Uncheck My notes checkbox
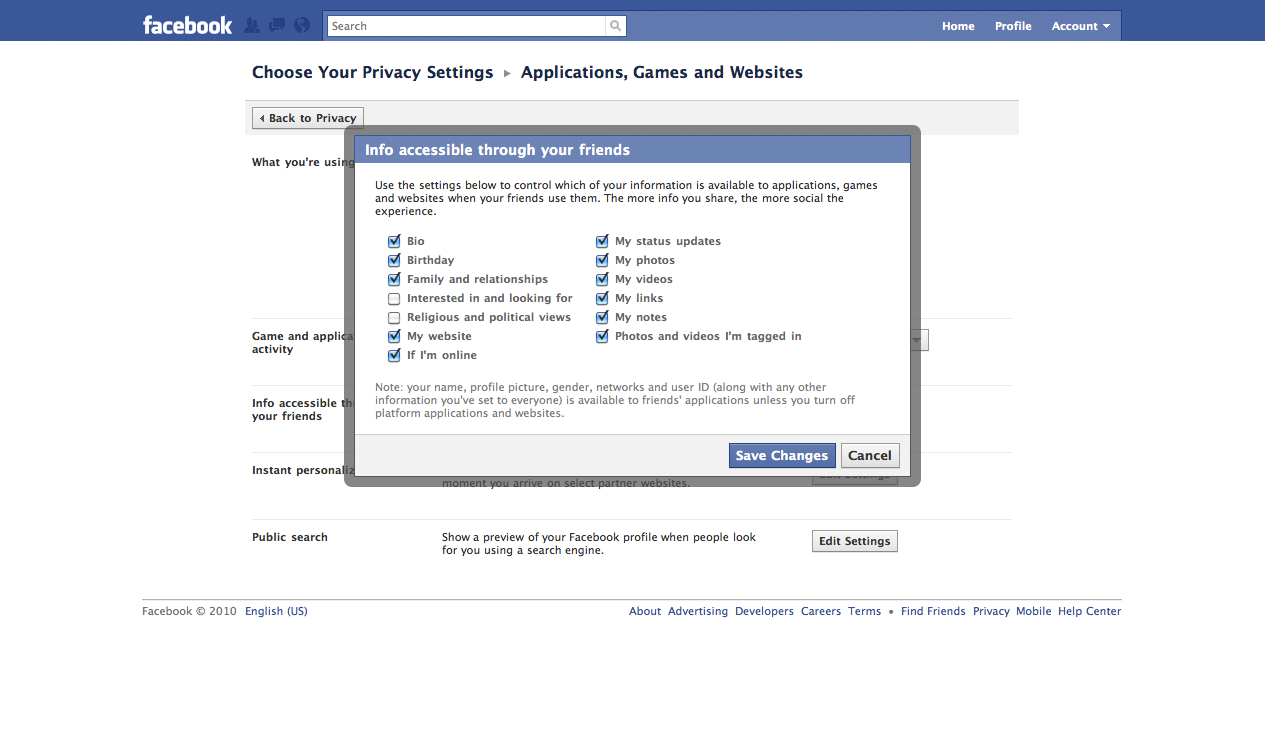This screenshot has width=1265, height=750. coord(602,317)
